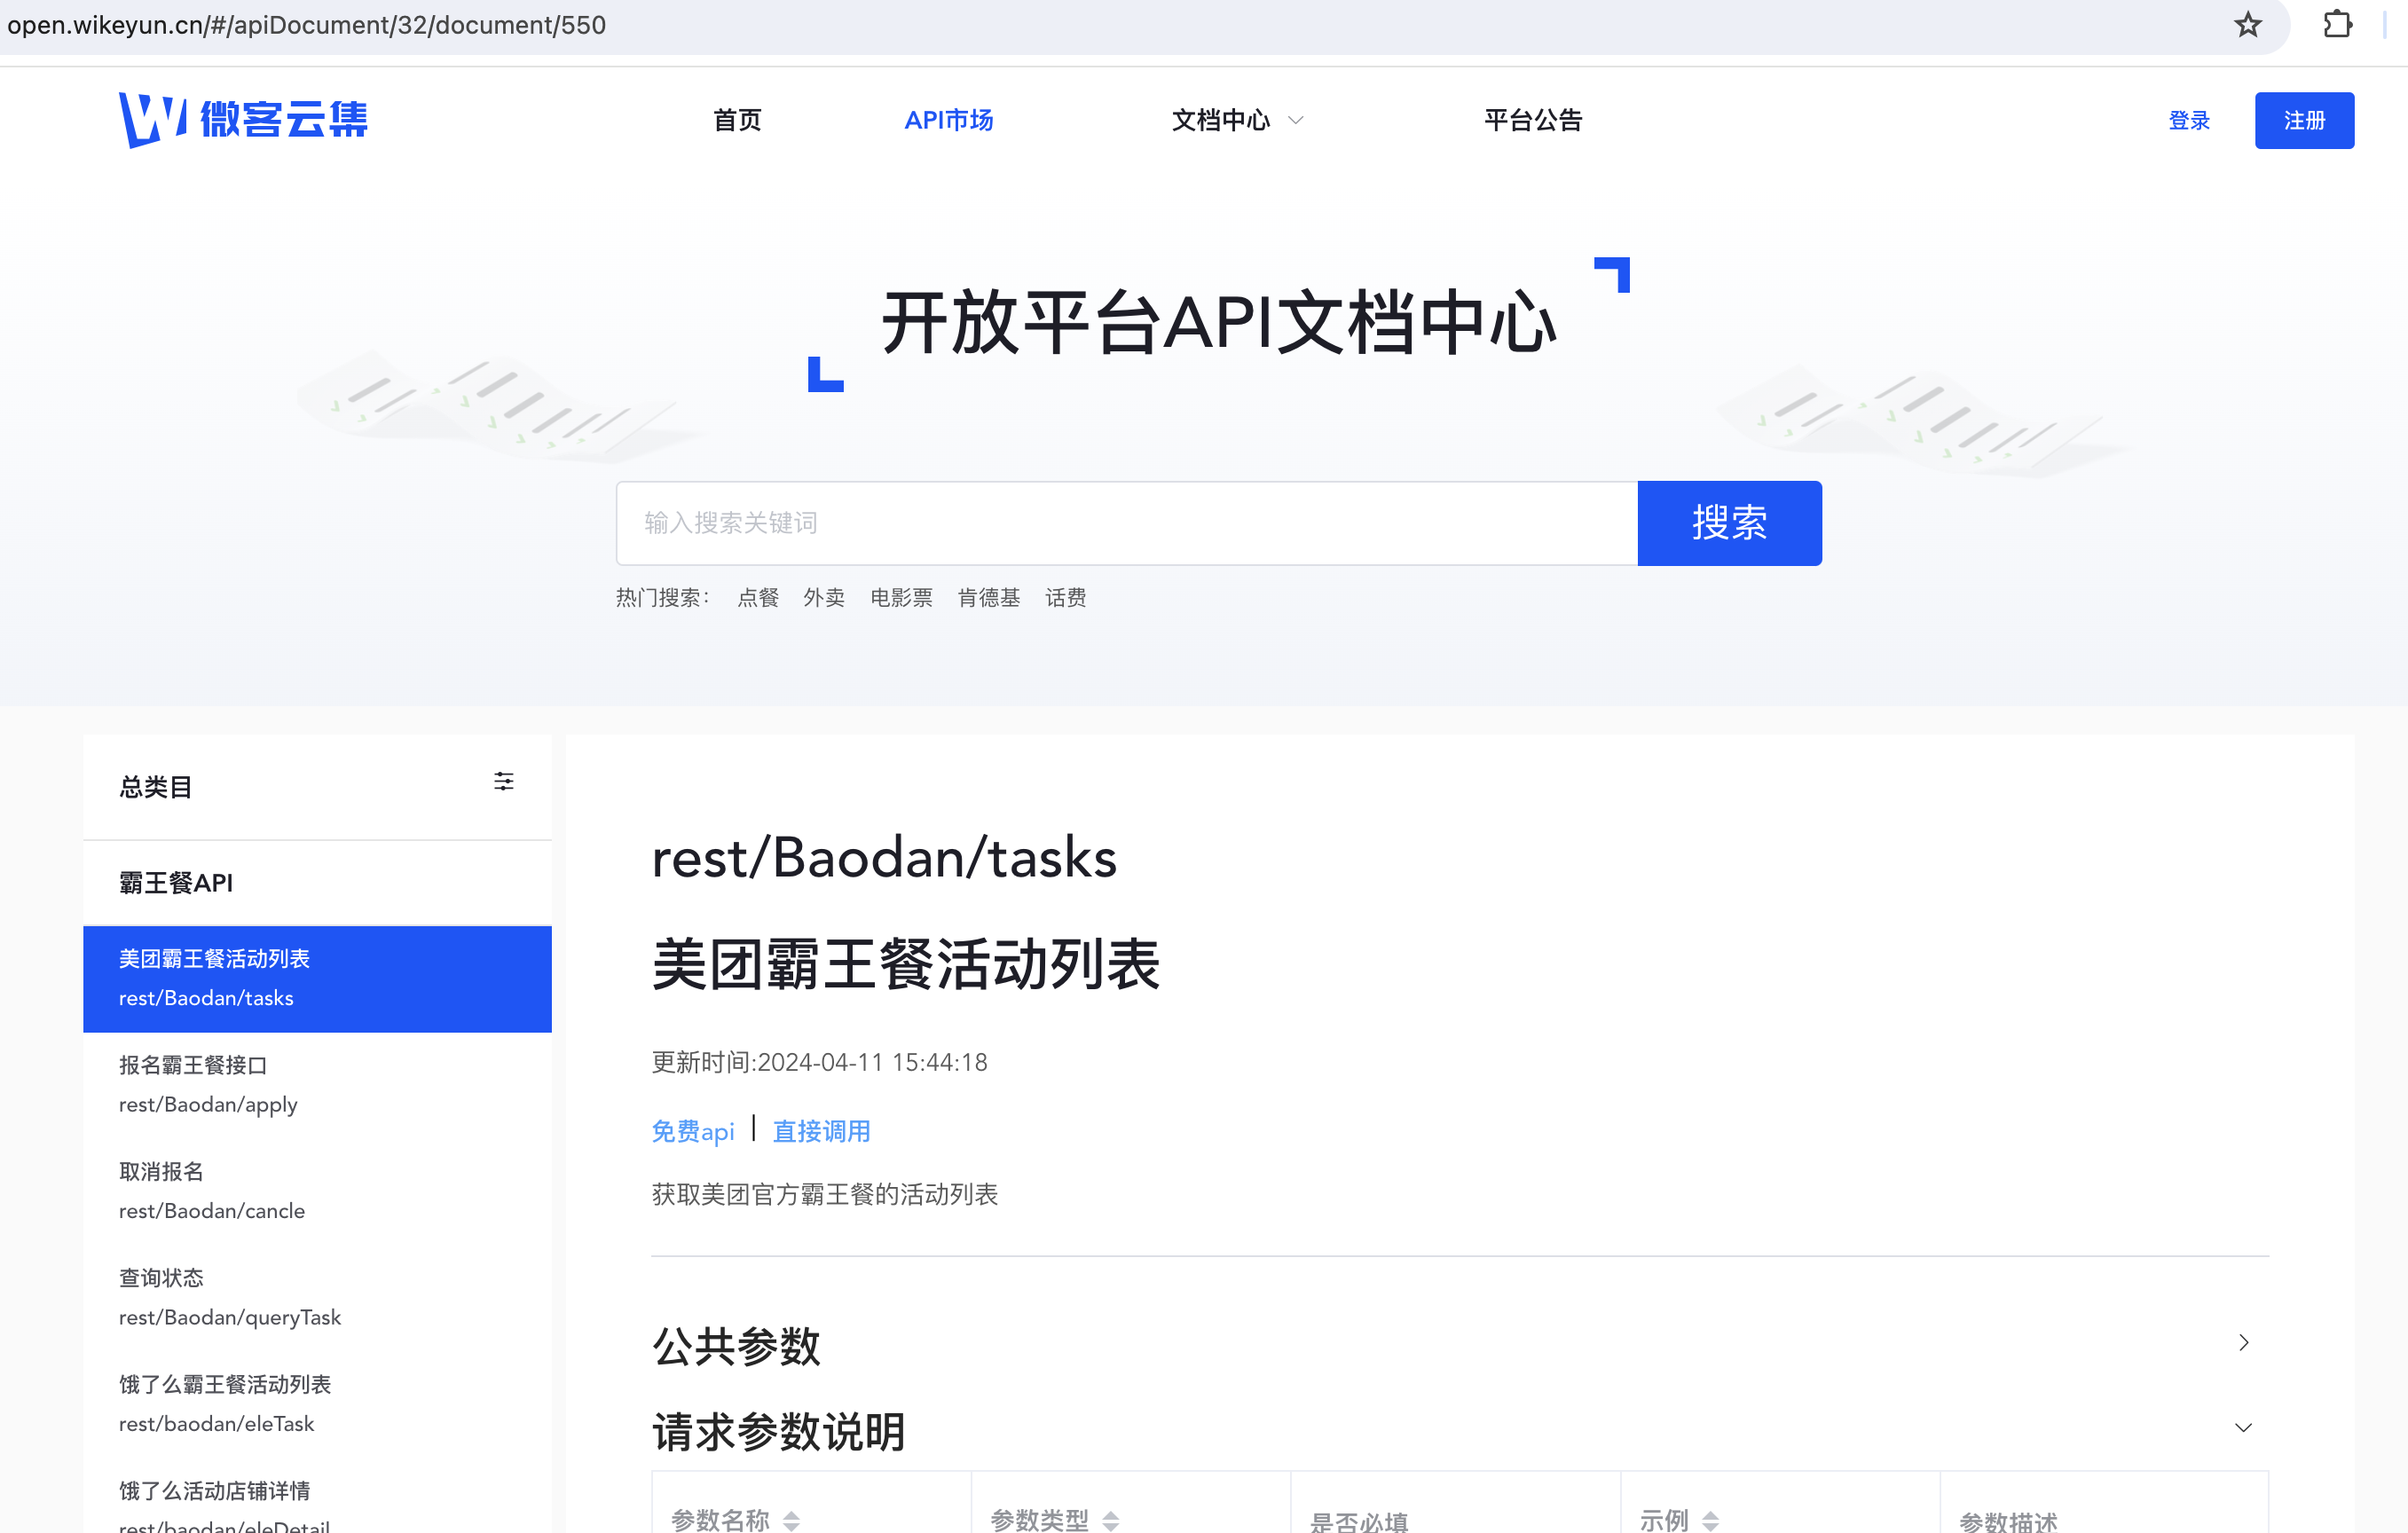Open 报名霸王餐接口 rest/Baodan/apply
Image resolution: width=2408 pixels, height=1533 pixels.
[x=317, y=1085]
